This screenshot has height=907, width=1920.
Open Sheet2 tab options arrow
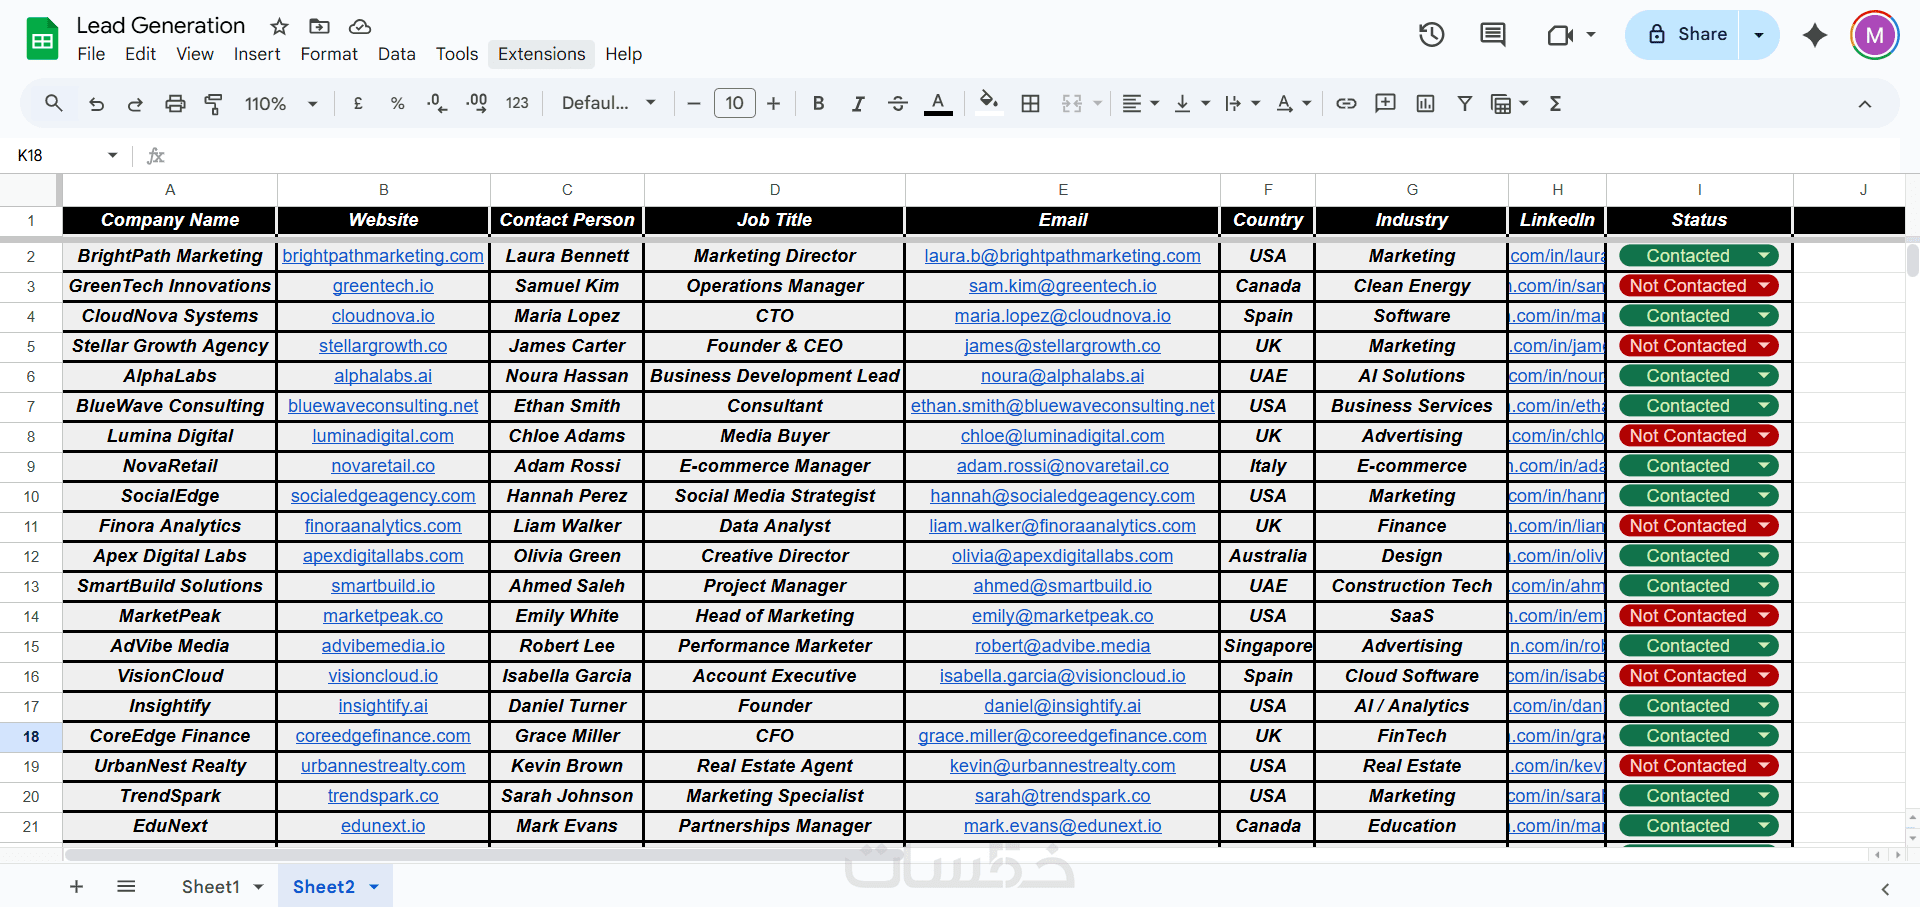tap(374, 887)
